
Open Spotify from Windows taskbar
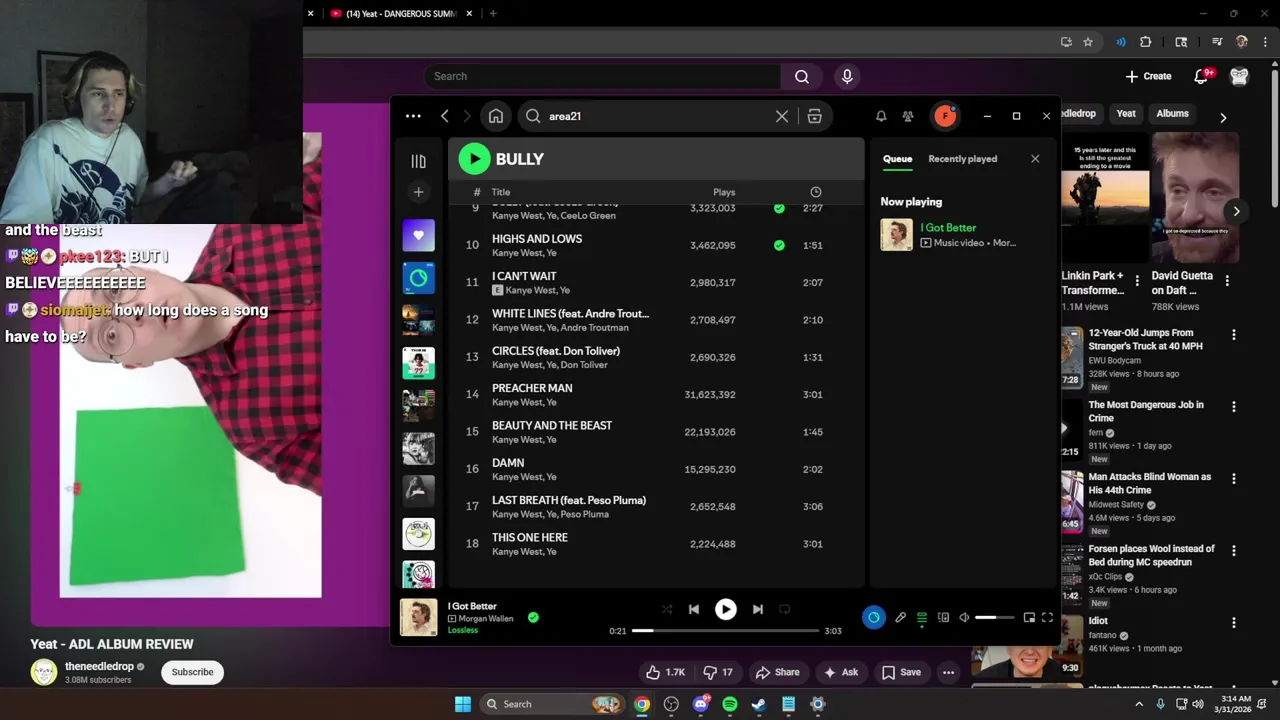click(730, 704)
